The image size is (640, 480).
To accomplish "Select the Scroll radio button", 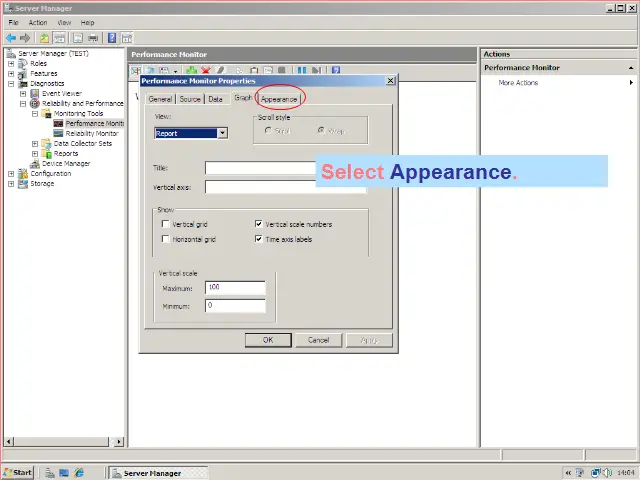I will click(268, 131).
